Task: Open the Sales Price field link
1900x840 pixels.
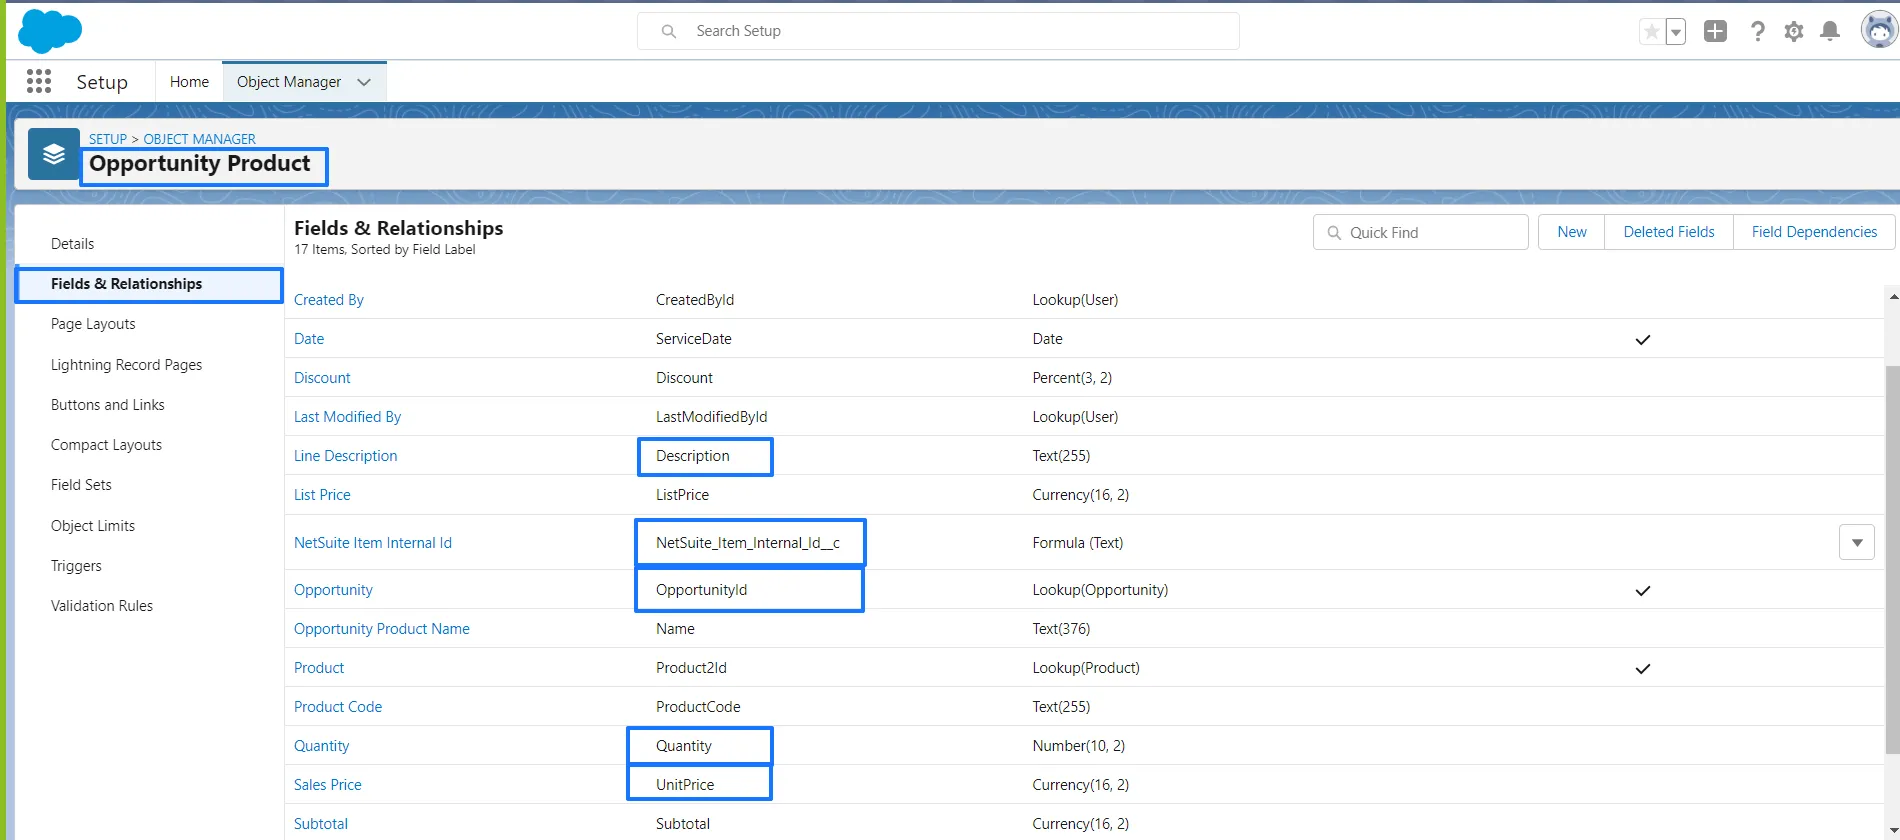Action: click(328, 785)
